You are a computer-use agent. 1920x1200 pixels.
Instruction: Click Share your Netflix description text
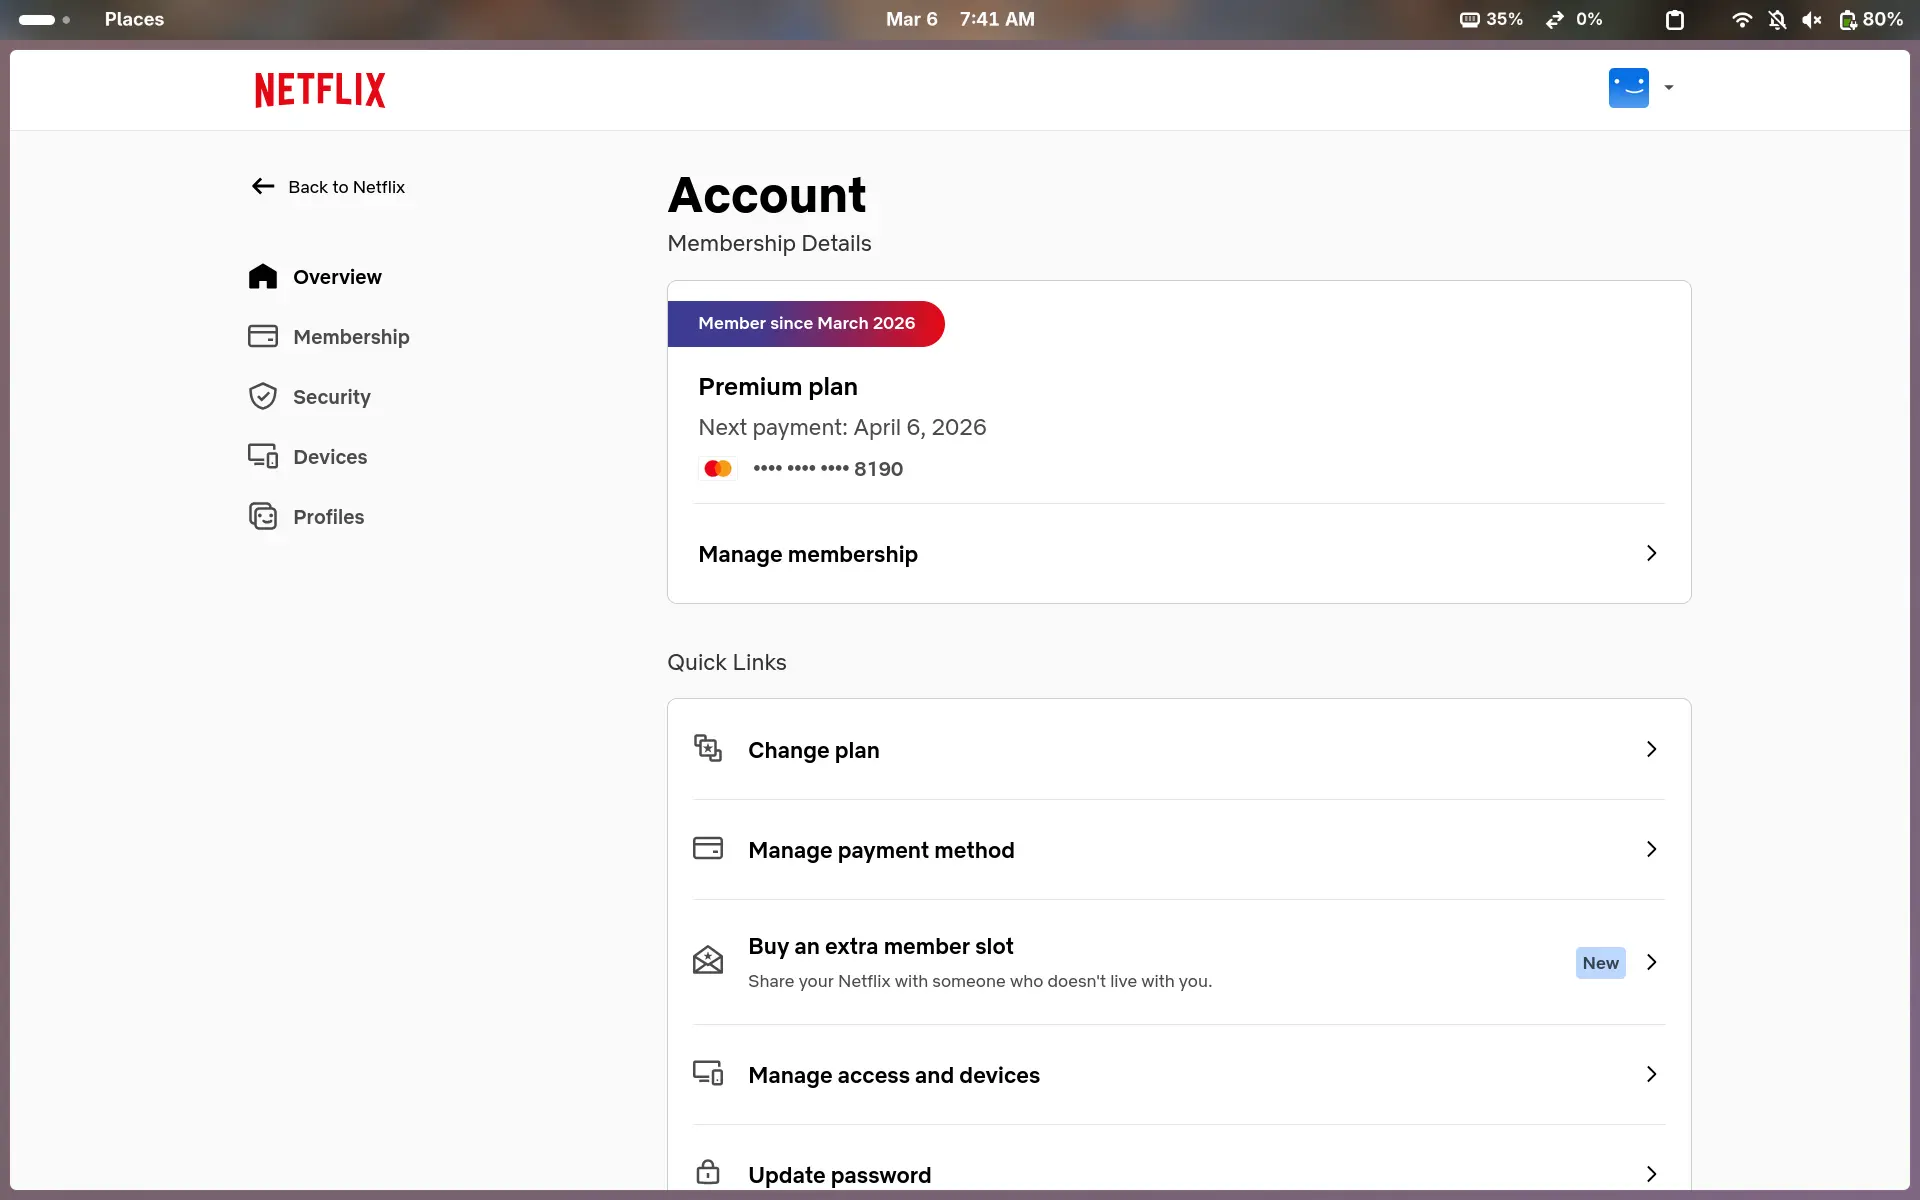tap(980, 982)
